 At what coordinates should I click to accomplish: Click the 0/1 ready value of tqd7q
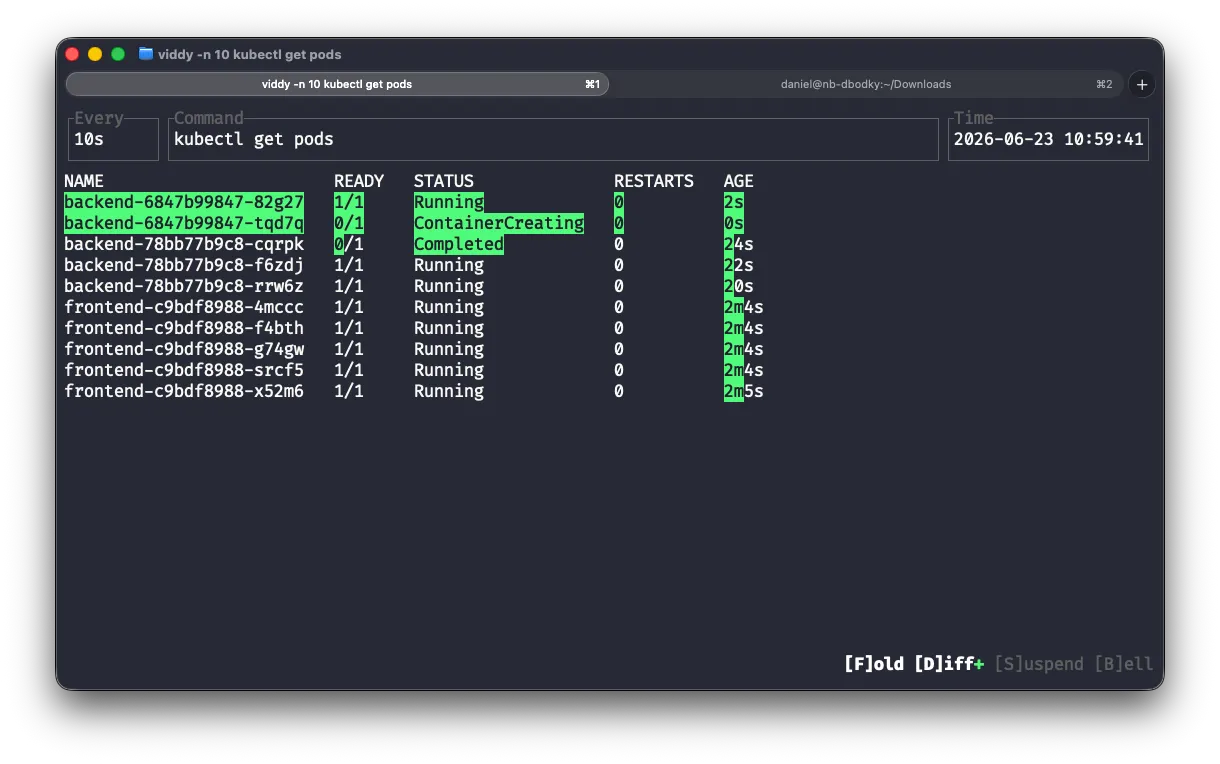pos(349,223)
